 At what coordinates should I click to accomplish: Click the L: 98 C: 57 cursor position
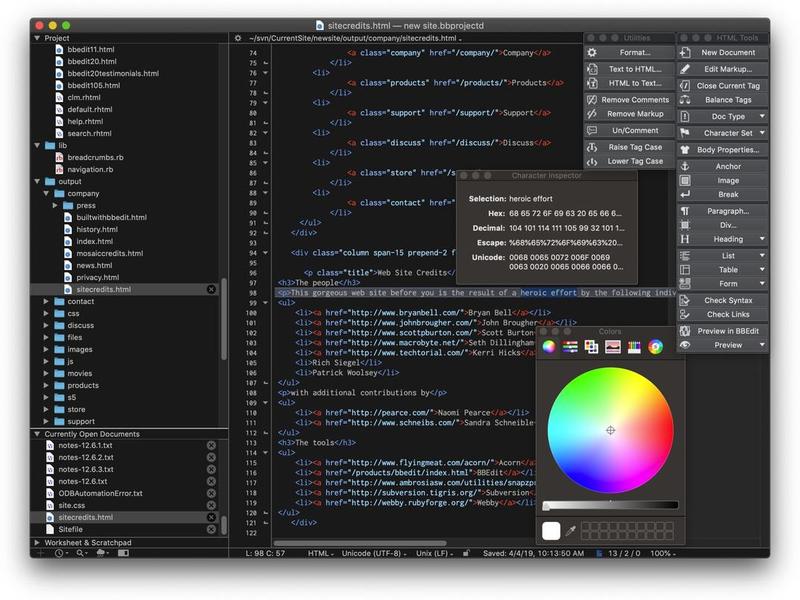click(265, 553)
